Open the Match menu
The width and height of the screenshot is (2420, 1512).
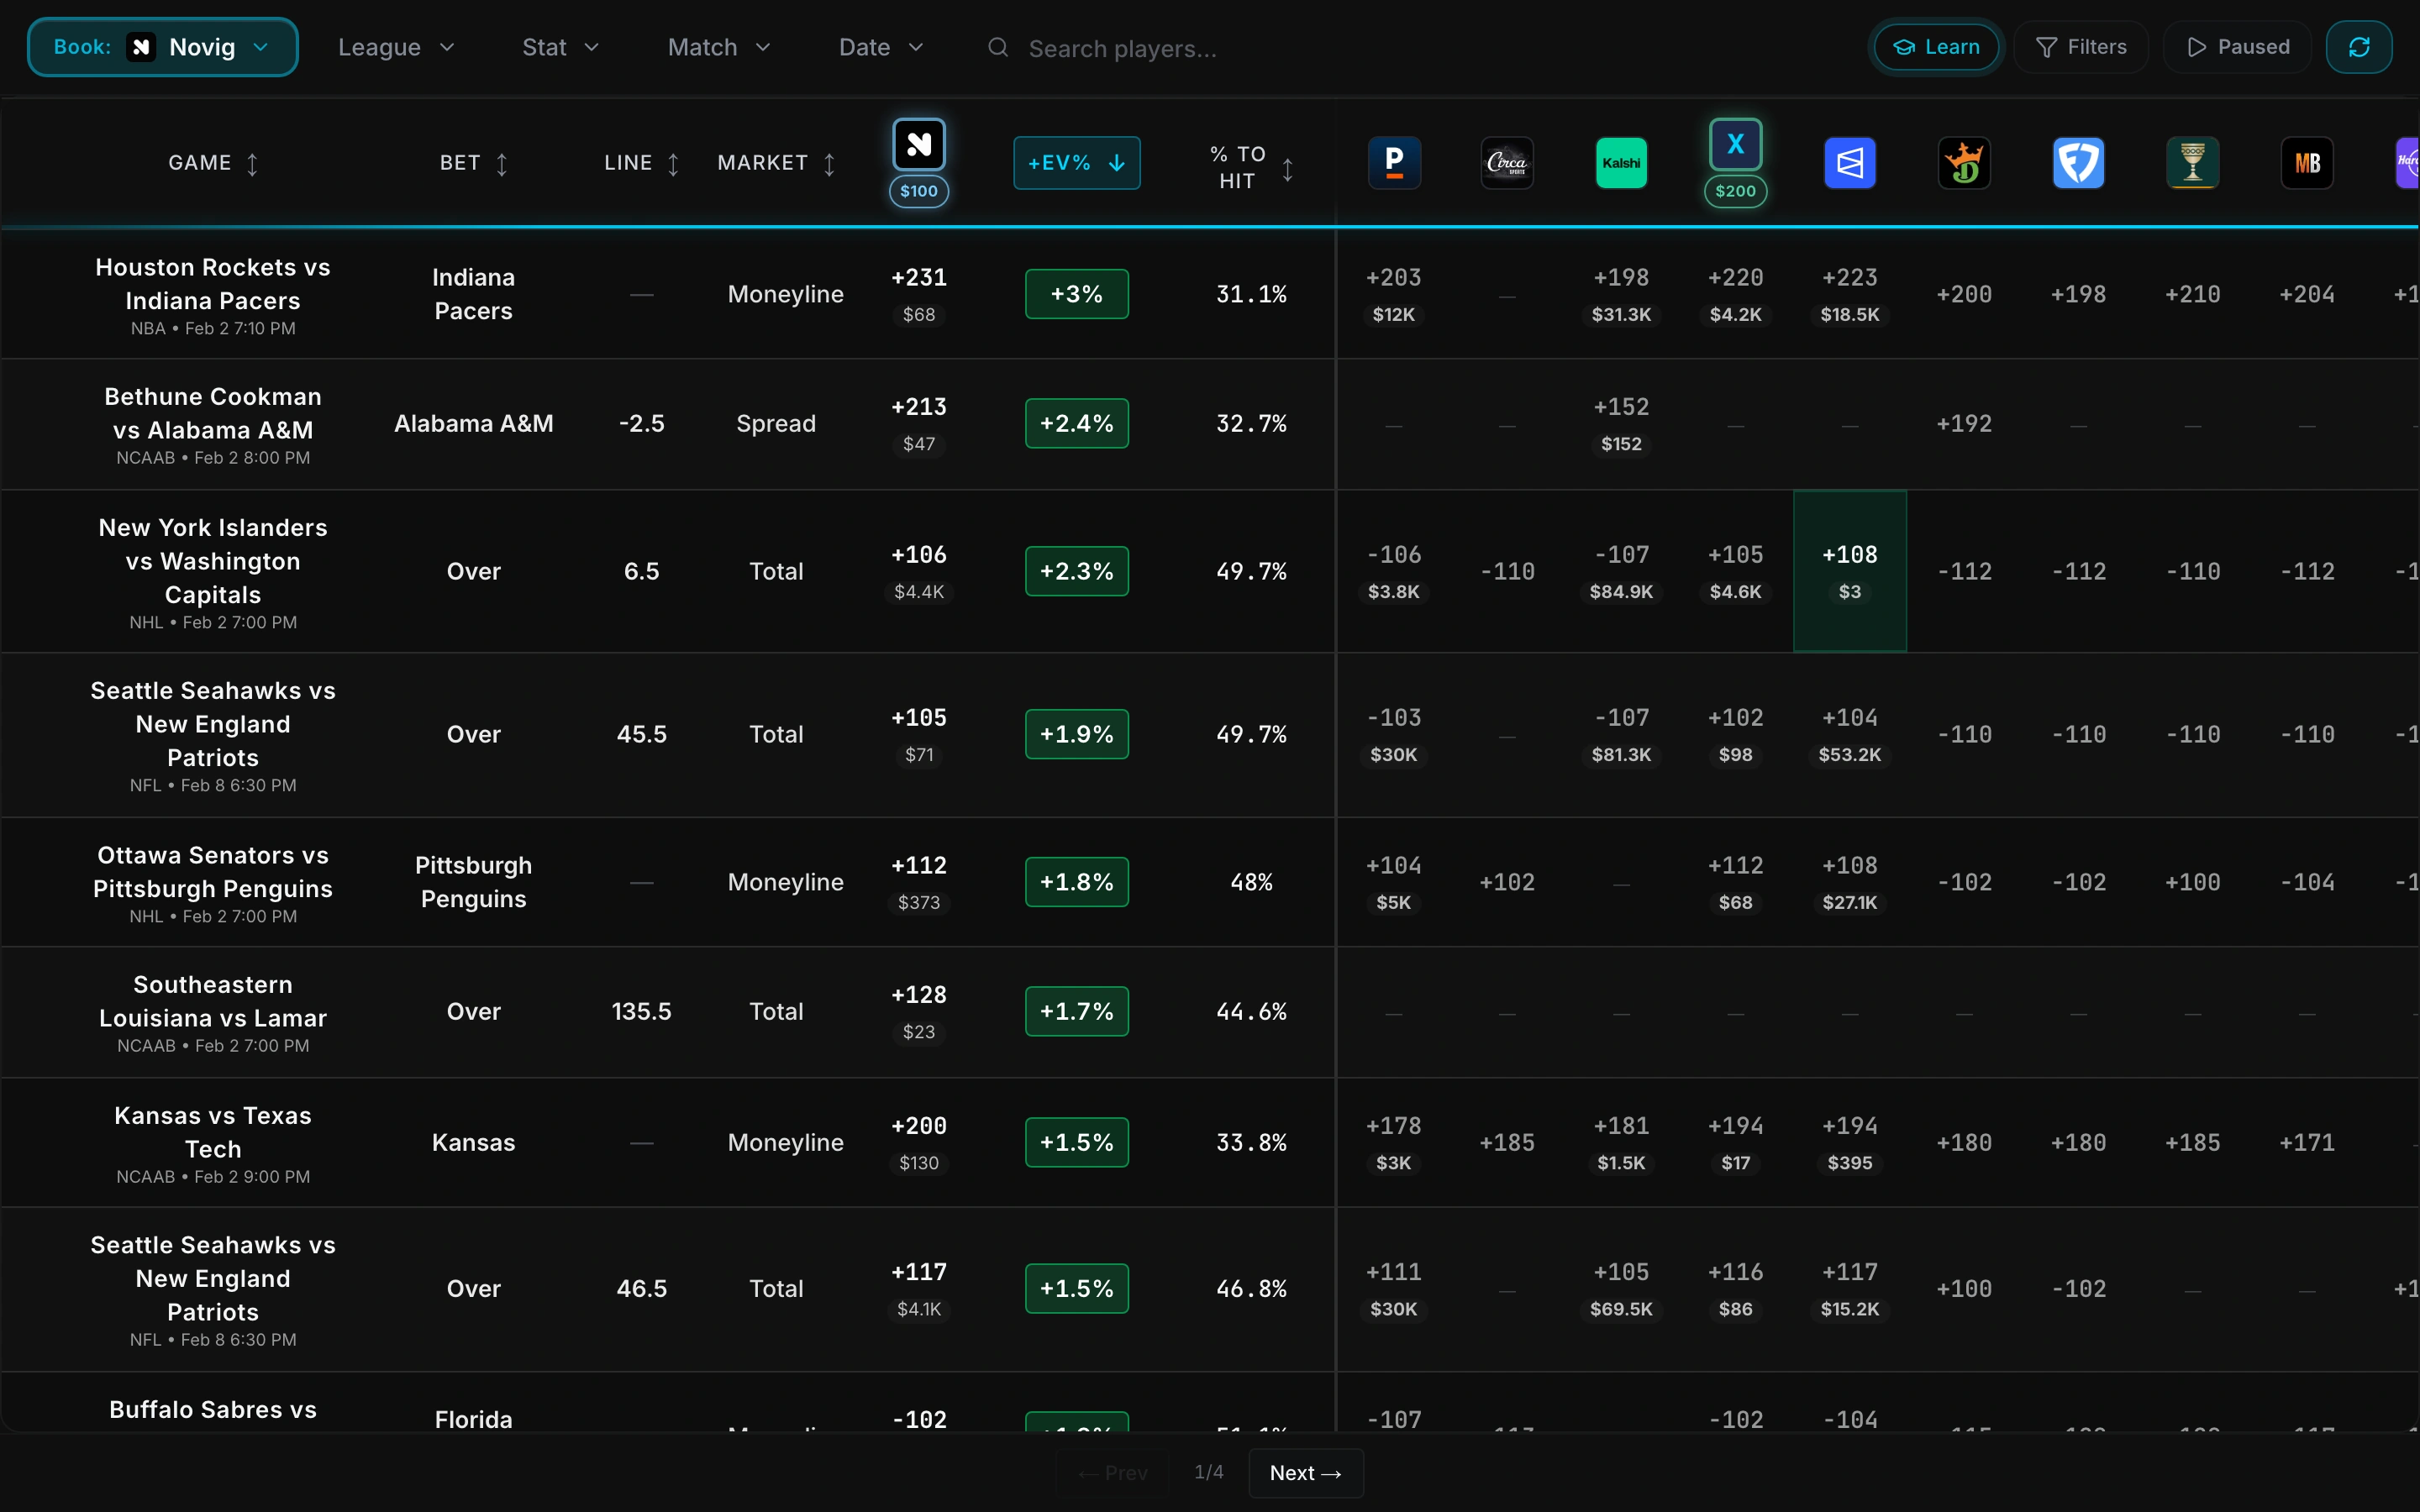tap(718, 46)
